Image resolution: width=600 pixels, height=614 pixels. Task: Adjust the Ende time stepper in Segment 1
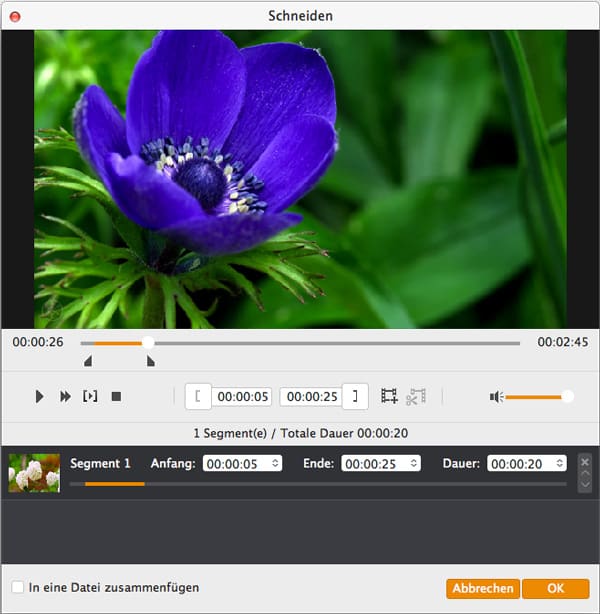click(414, 464)
